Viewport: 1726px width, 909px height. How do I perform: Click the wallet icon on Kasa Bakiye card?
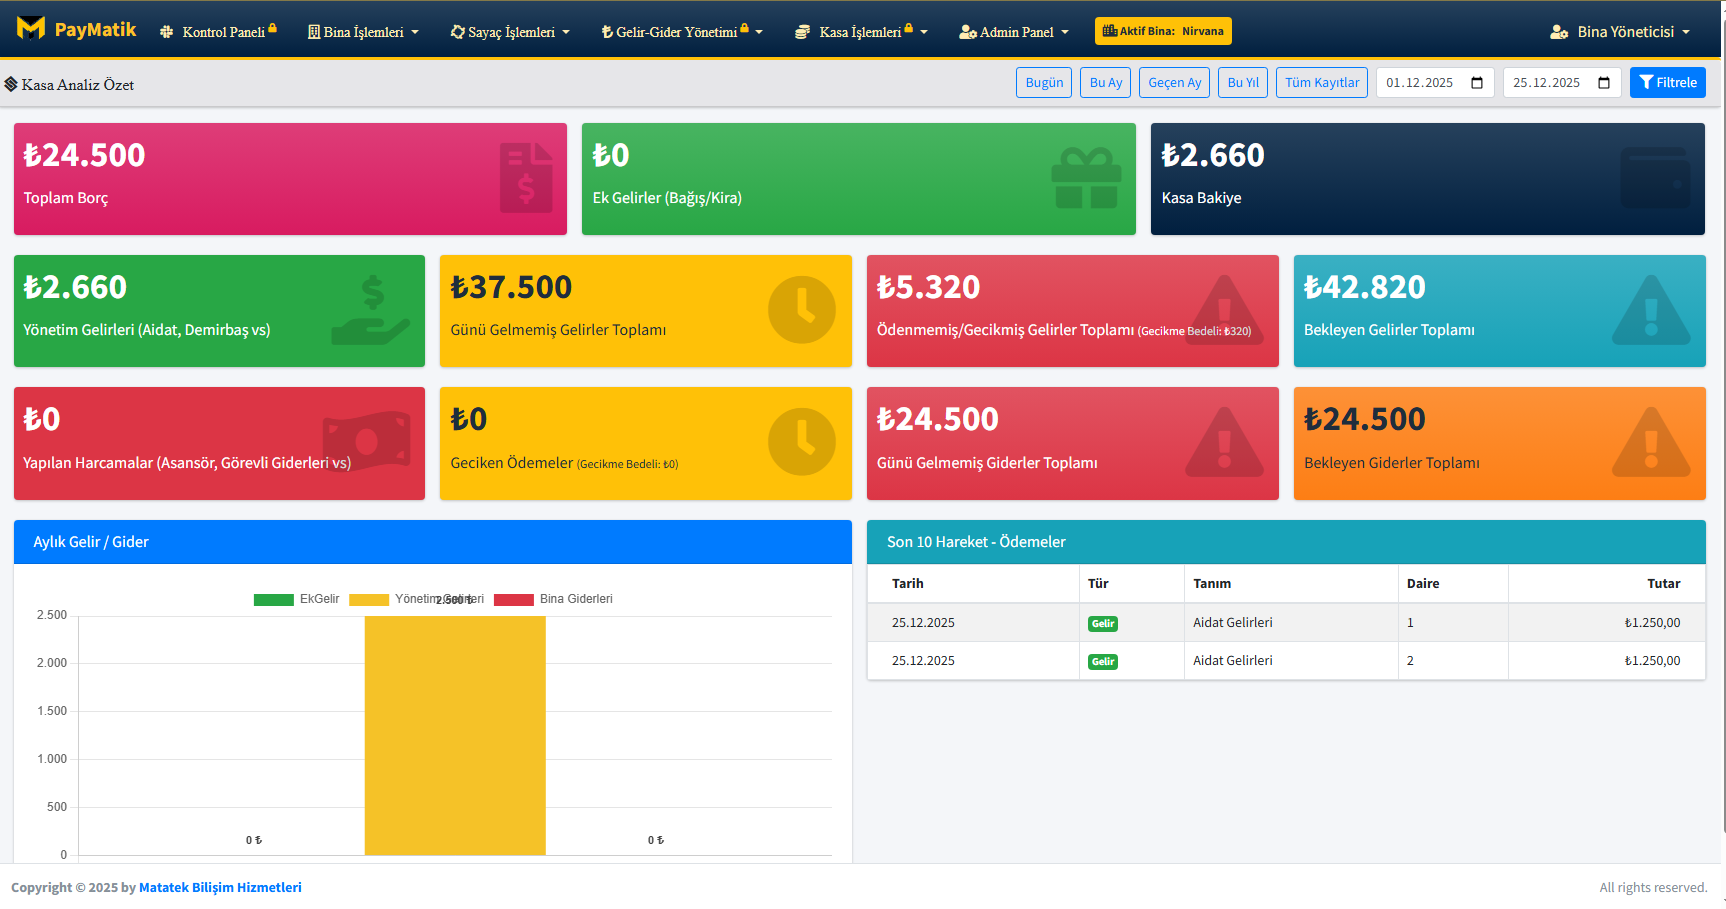[x=1655, y=178]
